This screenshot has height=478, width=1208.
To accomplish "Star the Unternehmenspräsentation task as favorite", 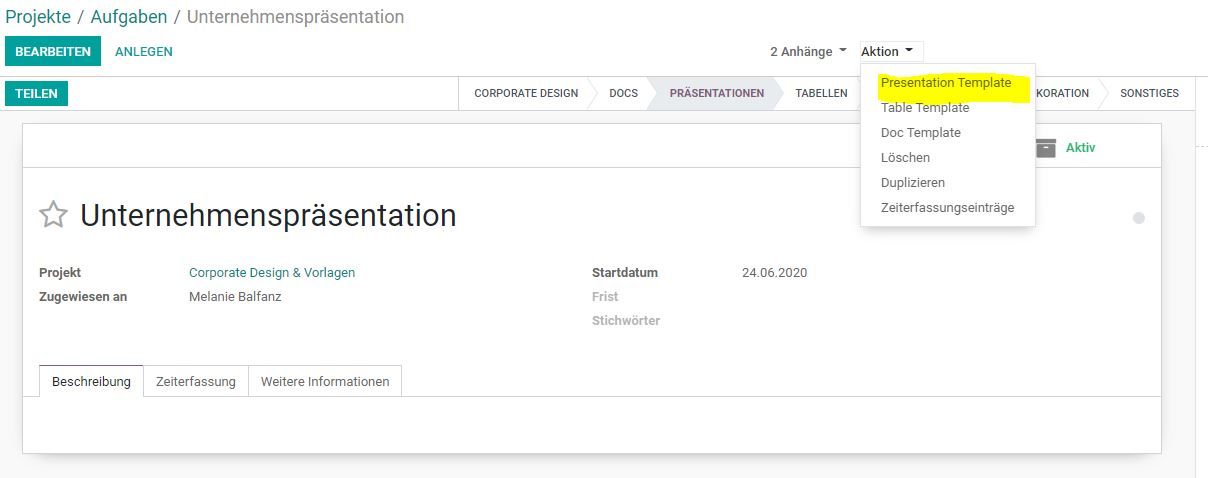I will [53, 215].
